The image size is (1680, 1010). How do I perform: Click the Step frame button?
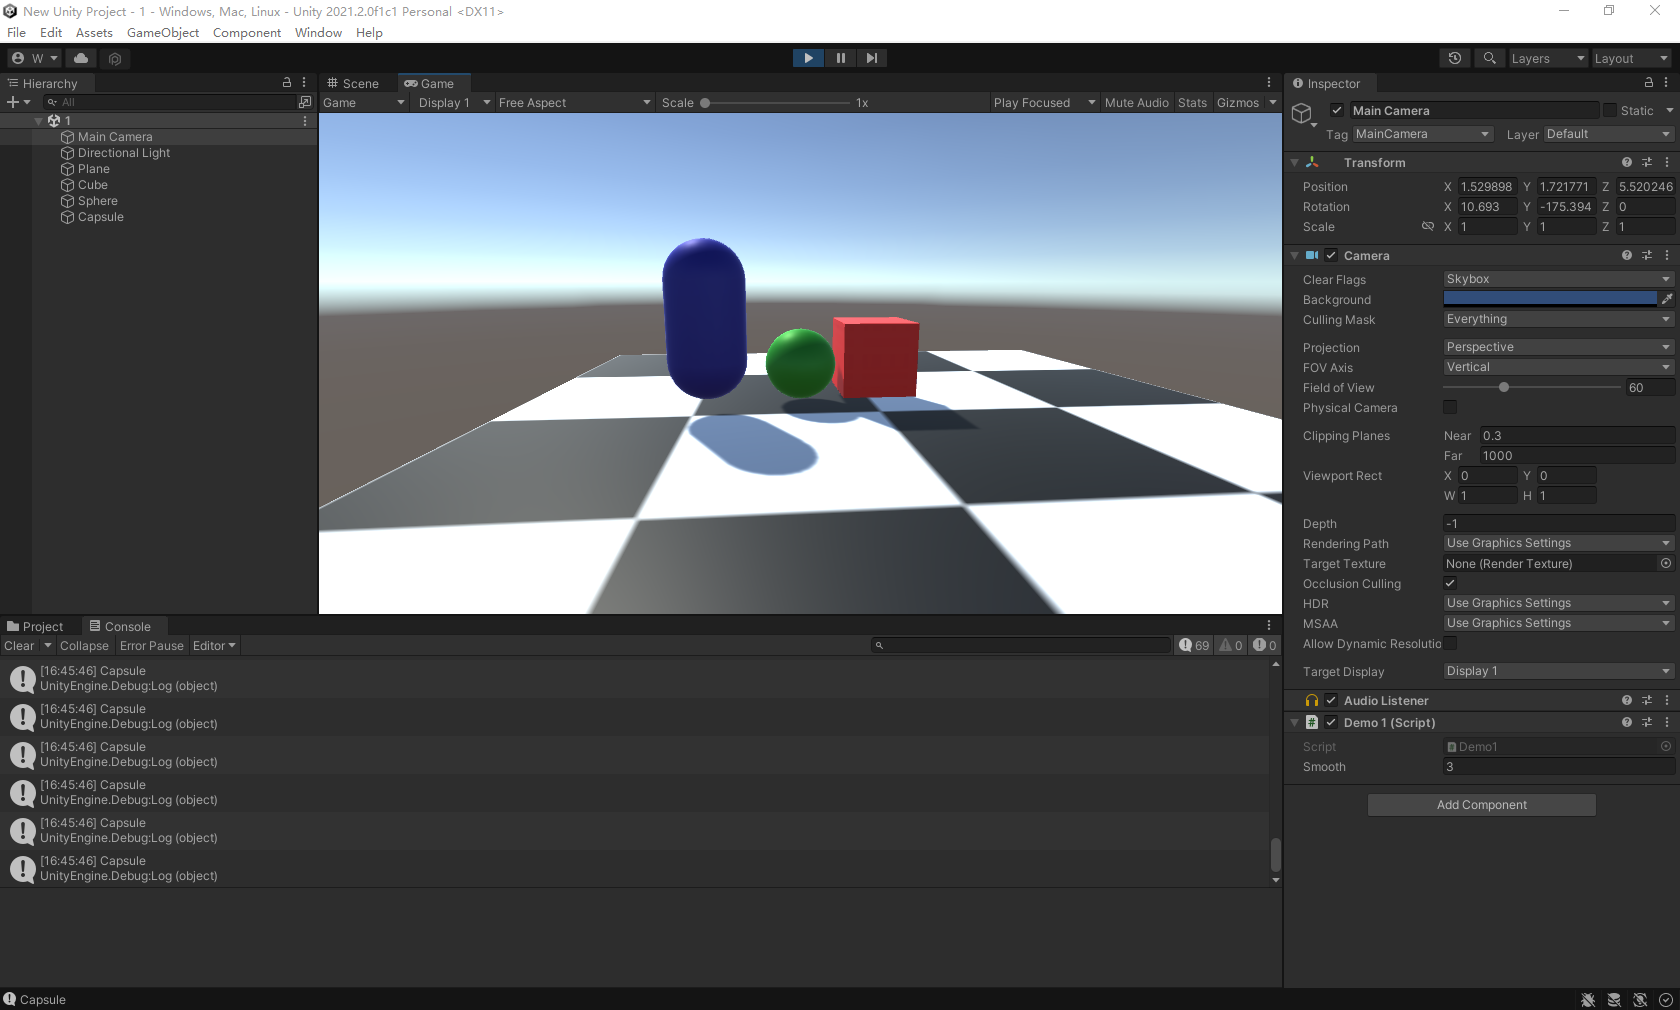tap(872, 58)
